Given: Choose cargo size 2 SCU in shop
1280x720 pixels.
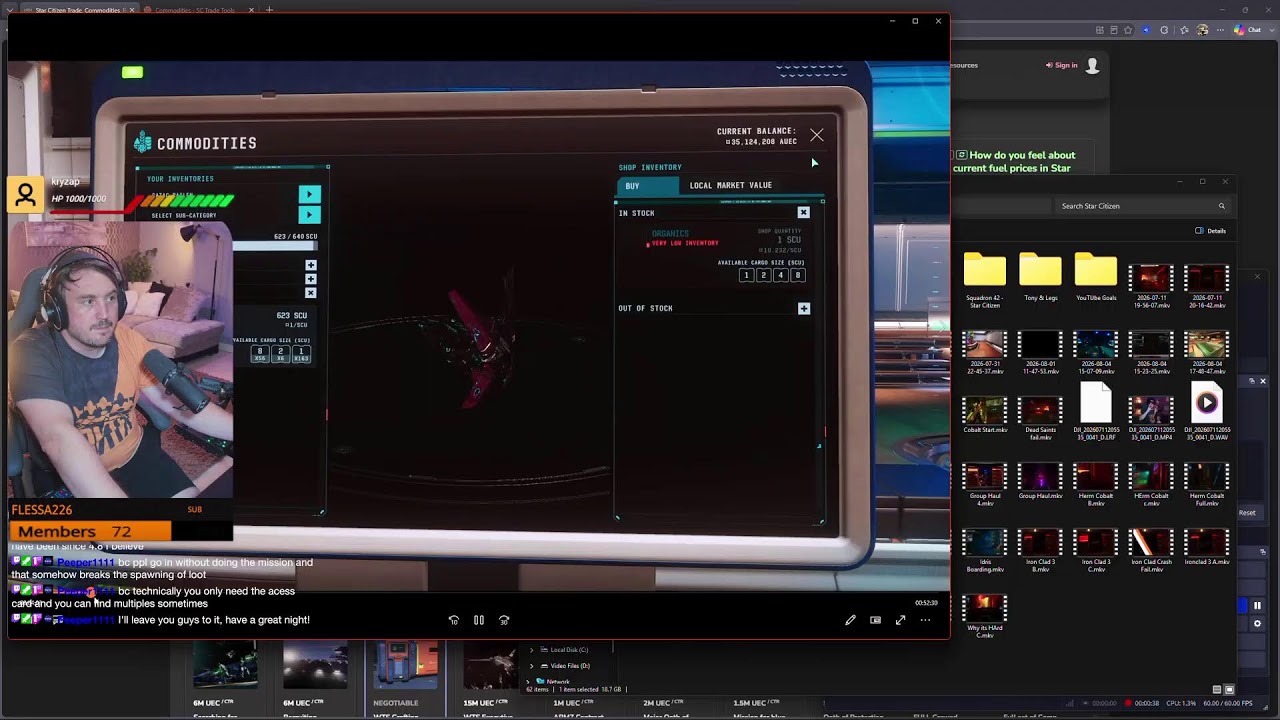Looking at the screenshot, I should click(763, 275).
